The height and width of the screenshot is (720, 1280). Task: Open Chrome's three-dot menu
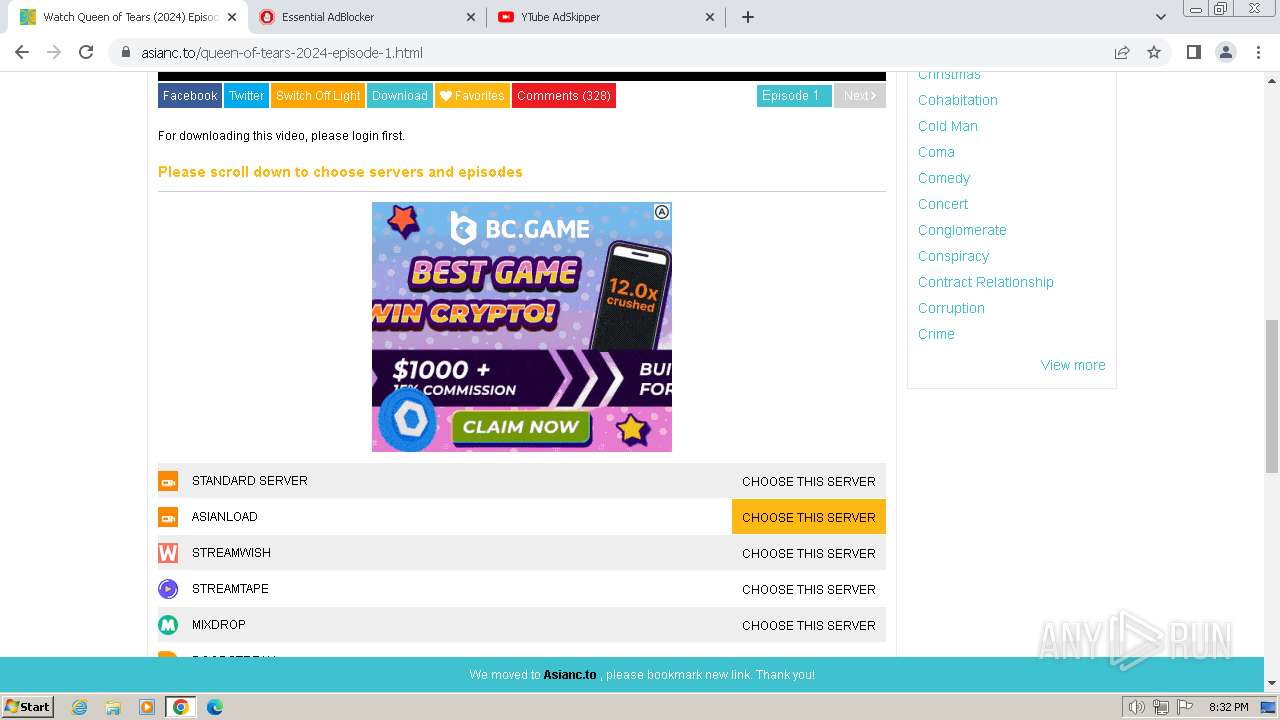pos(1257,52)
